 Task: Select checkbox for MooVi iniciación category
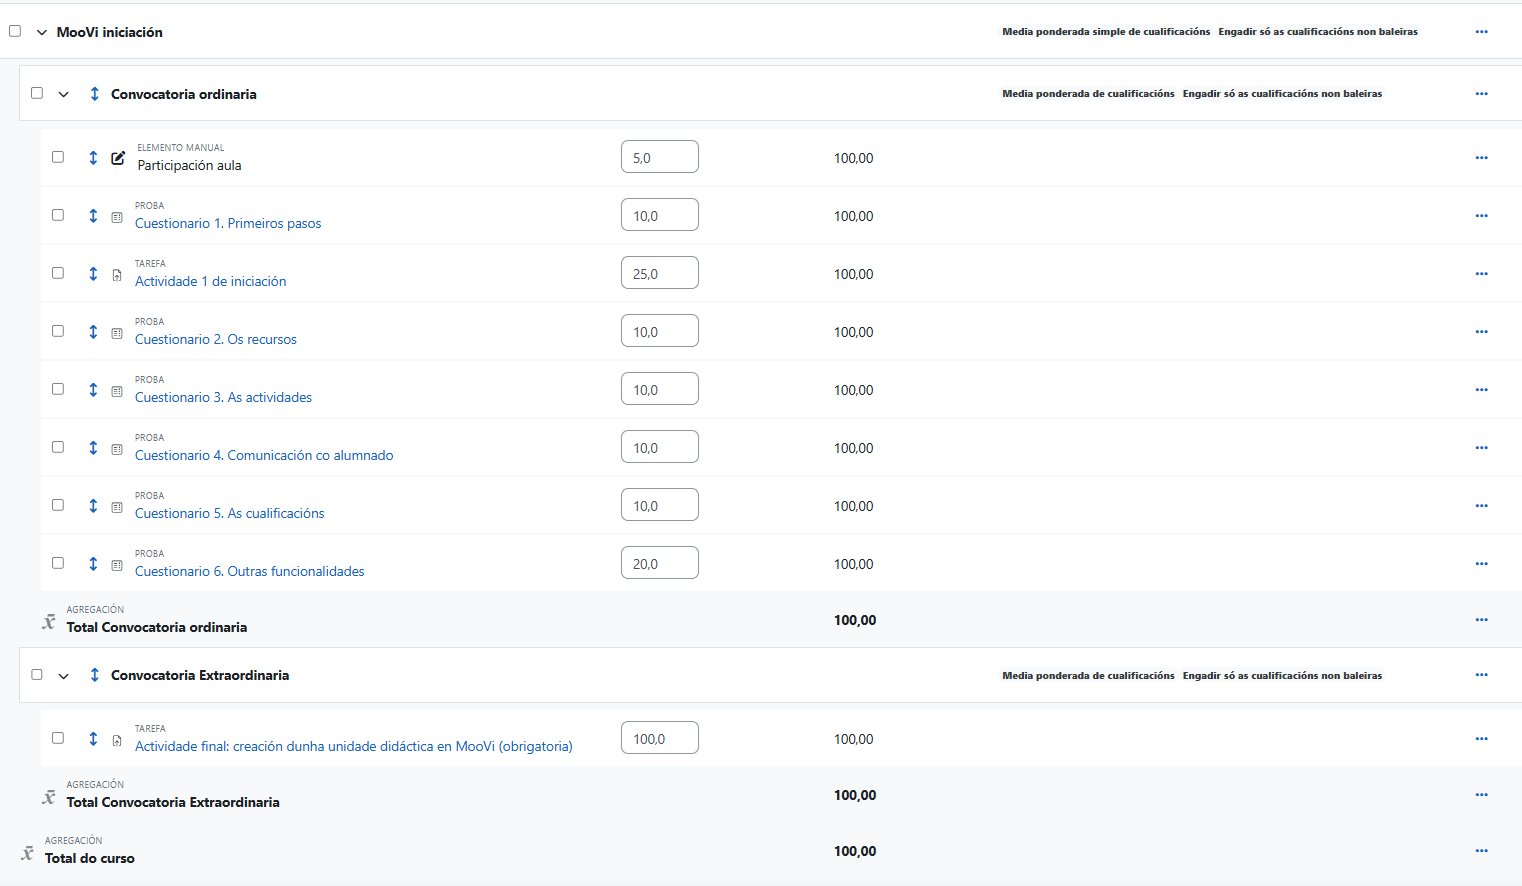(15, 31)
